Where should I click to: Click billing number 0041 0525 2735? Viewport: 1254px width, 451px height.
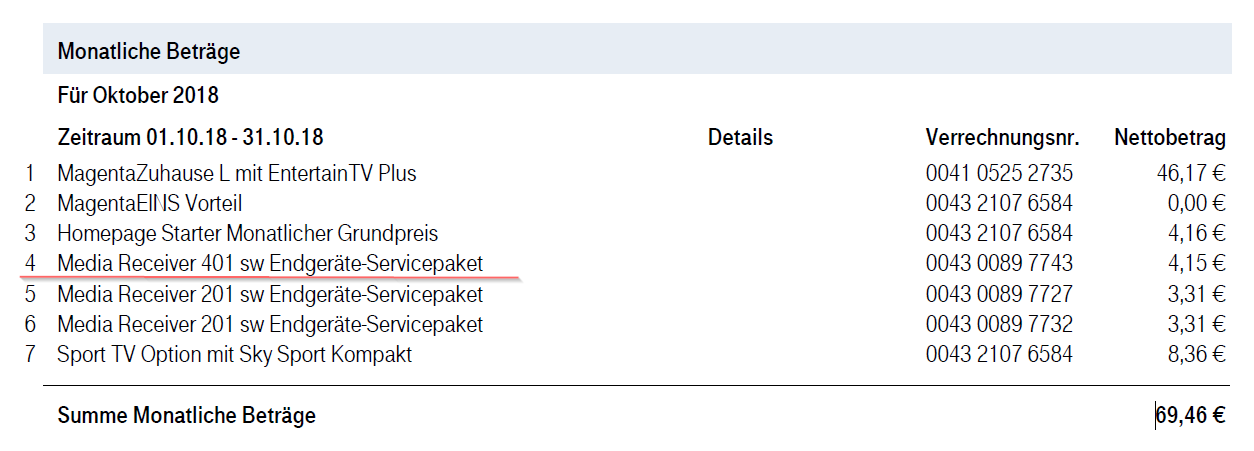999,174
